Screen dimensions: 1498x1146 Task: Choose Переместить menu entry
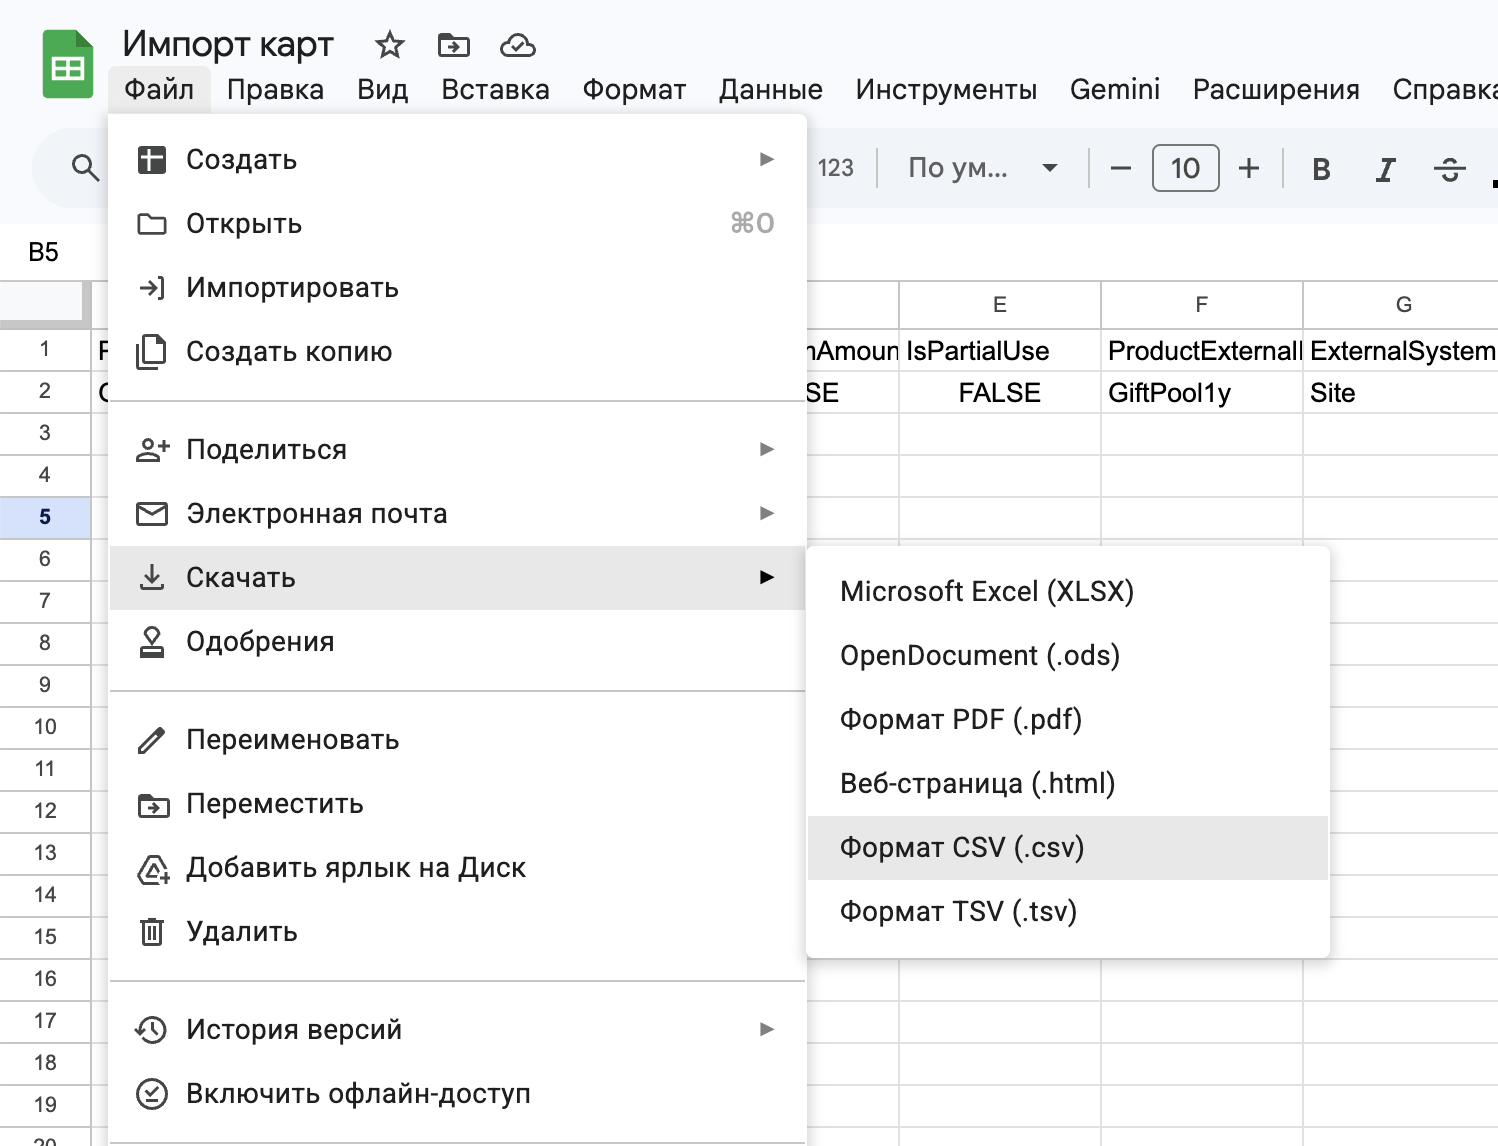pos(457,804)
